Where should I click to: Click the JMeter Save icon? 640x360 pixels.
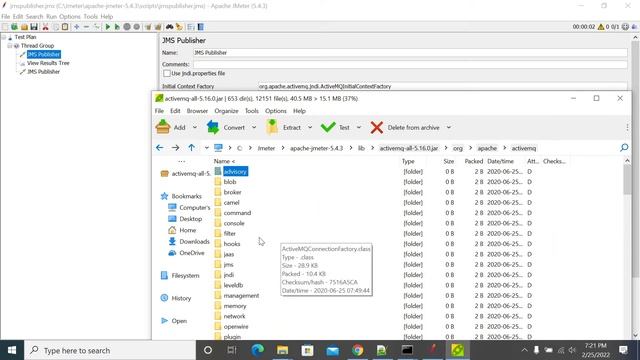[34, 27]
